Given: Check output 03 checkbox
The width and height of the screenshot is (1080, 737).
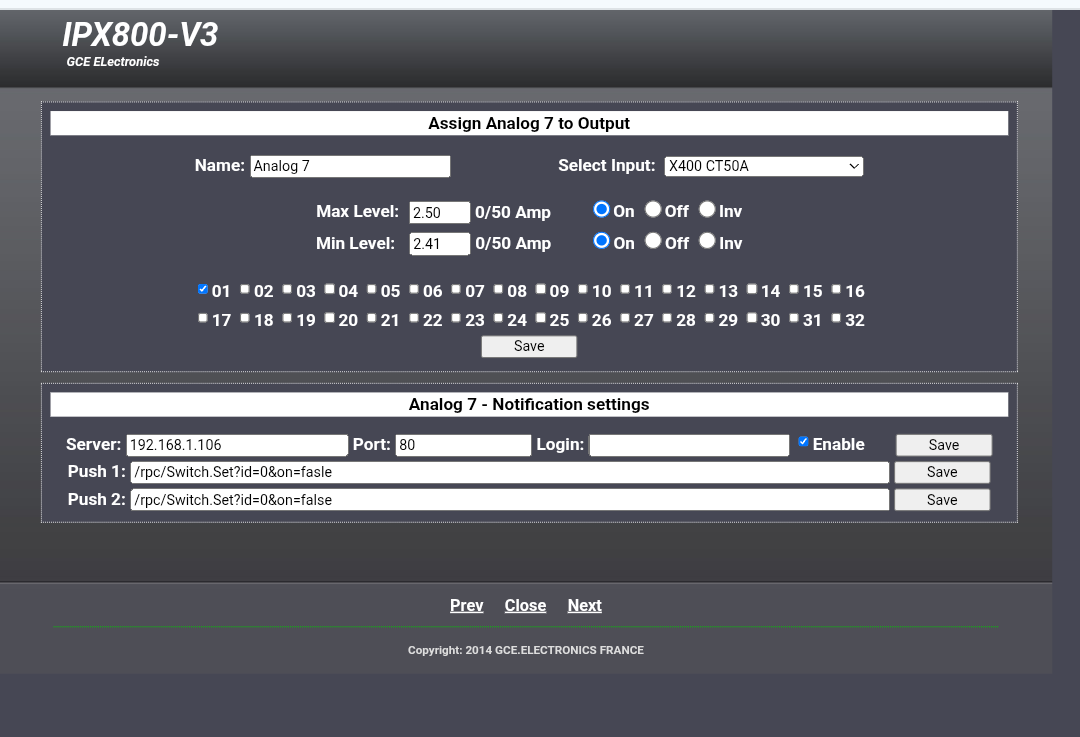Looking at the screenshot, I should [x=287, y=289].
